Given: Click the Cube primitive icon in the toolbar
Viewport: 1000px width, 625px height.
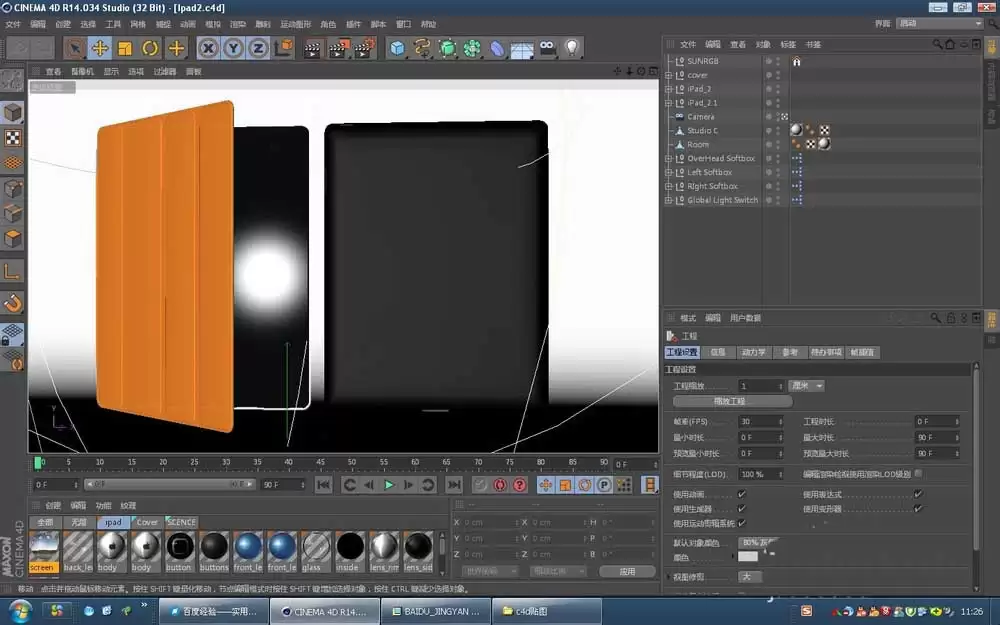Looking at the screenshot, I should tap(396, 47).
